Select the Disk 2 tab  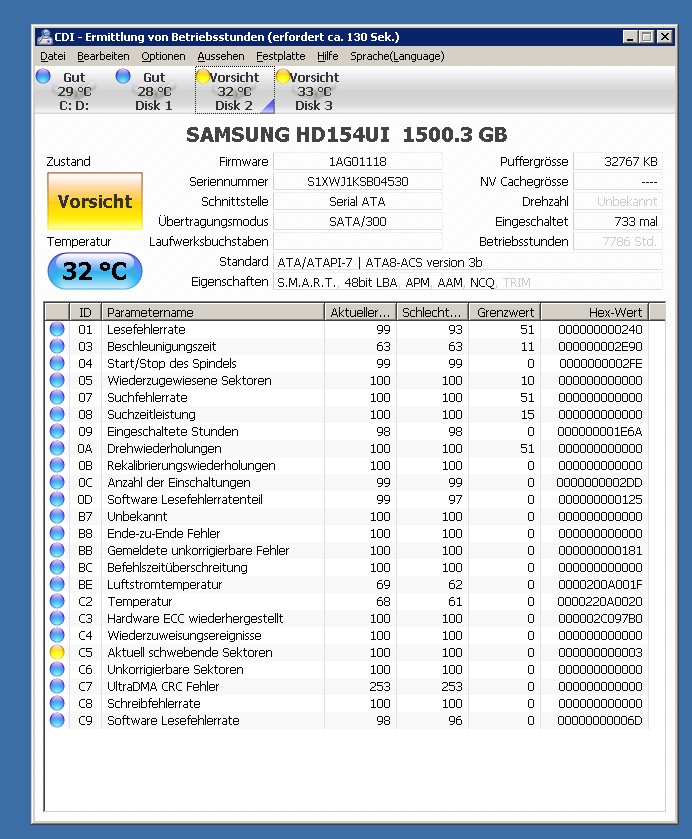tap(234, 90)
